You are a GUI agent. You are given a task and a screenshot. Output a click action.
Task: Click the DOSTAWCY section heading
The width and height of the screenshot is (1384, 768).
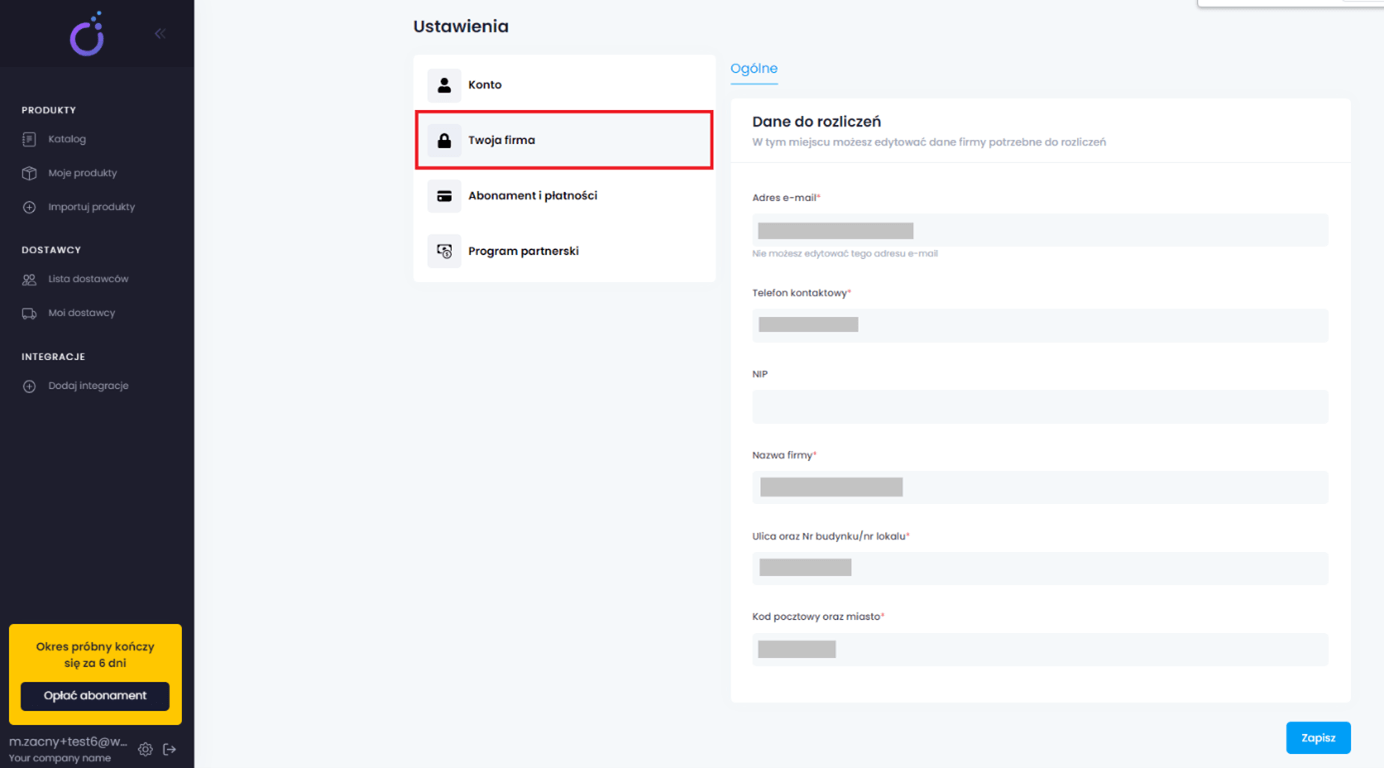[x=51, y=250]
